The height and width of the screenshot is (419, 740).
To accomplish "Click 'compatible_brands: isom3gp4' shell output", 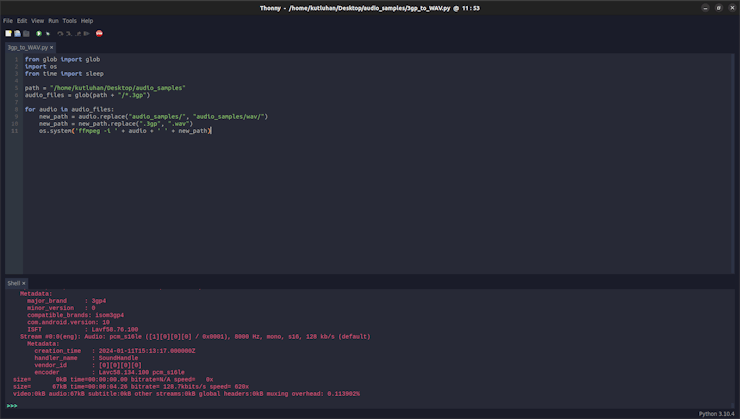I will click(x=76, y=315).
